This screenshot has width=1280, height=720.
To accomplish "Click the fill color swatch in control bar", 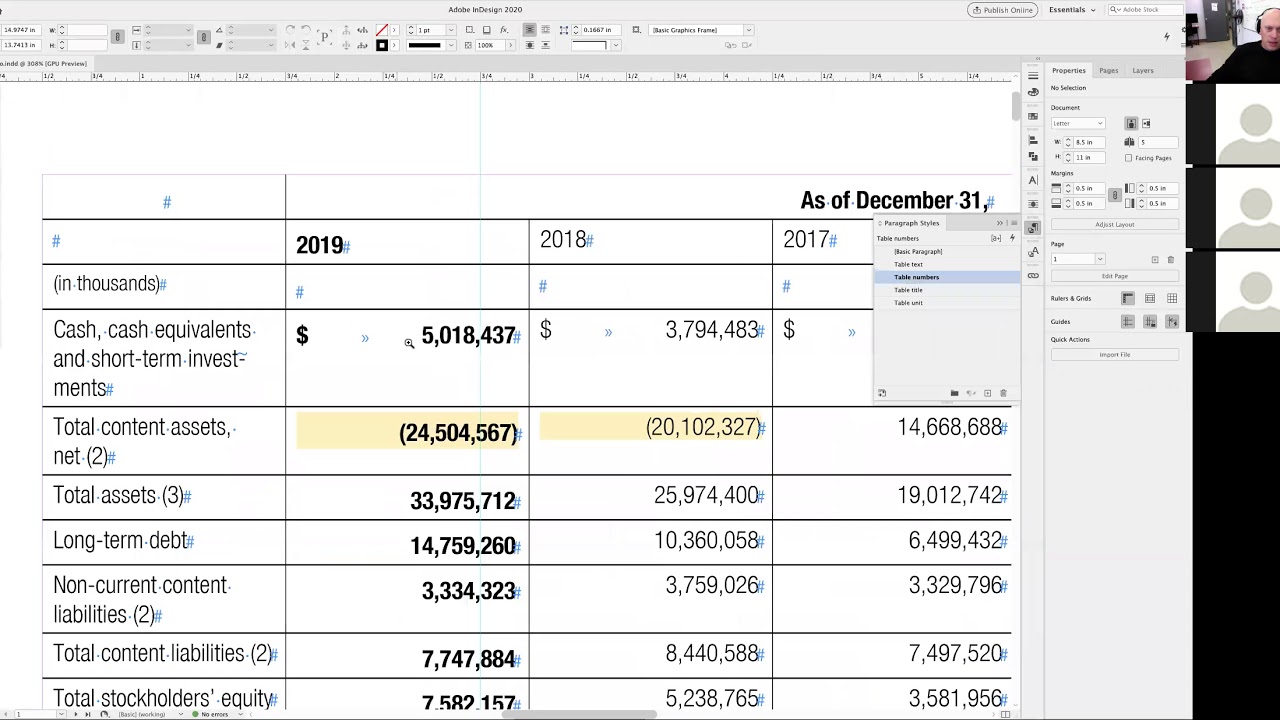I will tap(382, 29).
